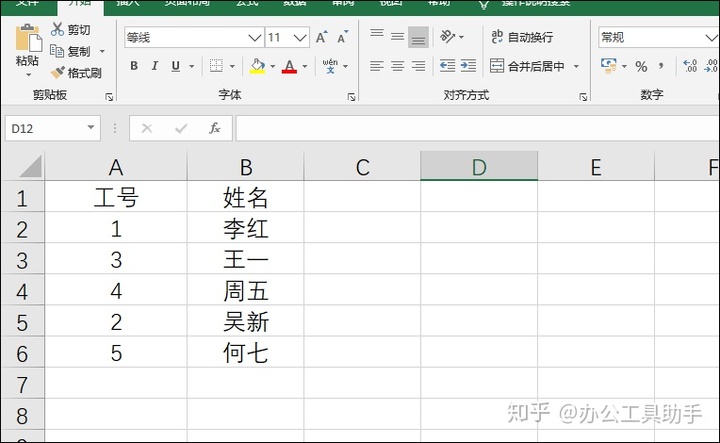Screen dimensions: 720x443
Task: Select column A header
Action: pyautogui.click(x=116, y=167)
